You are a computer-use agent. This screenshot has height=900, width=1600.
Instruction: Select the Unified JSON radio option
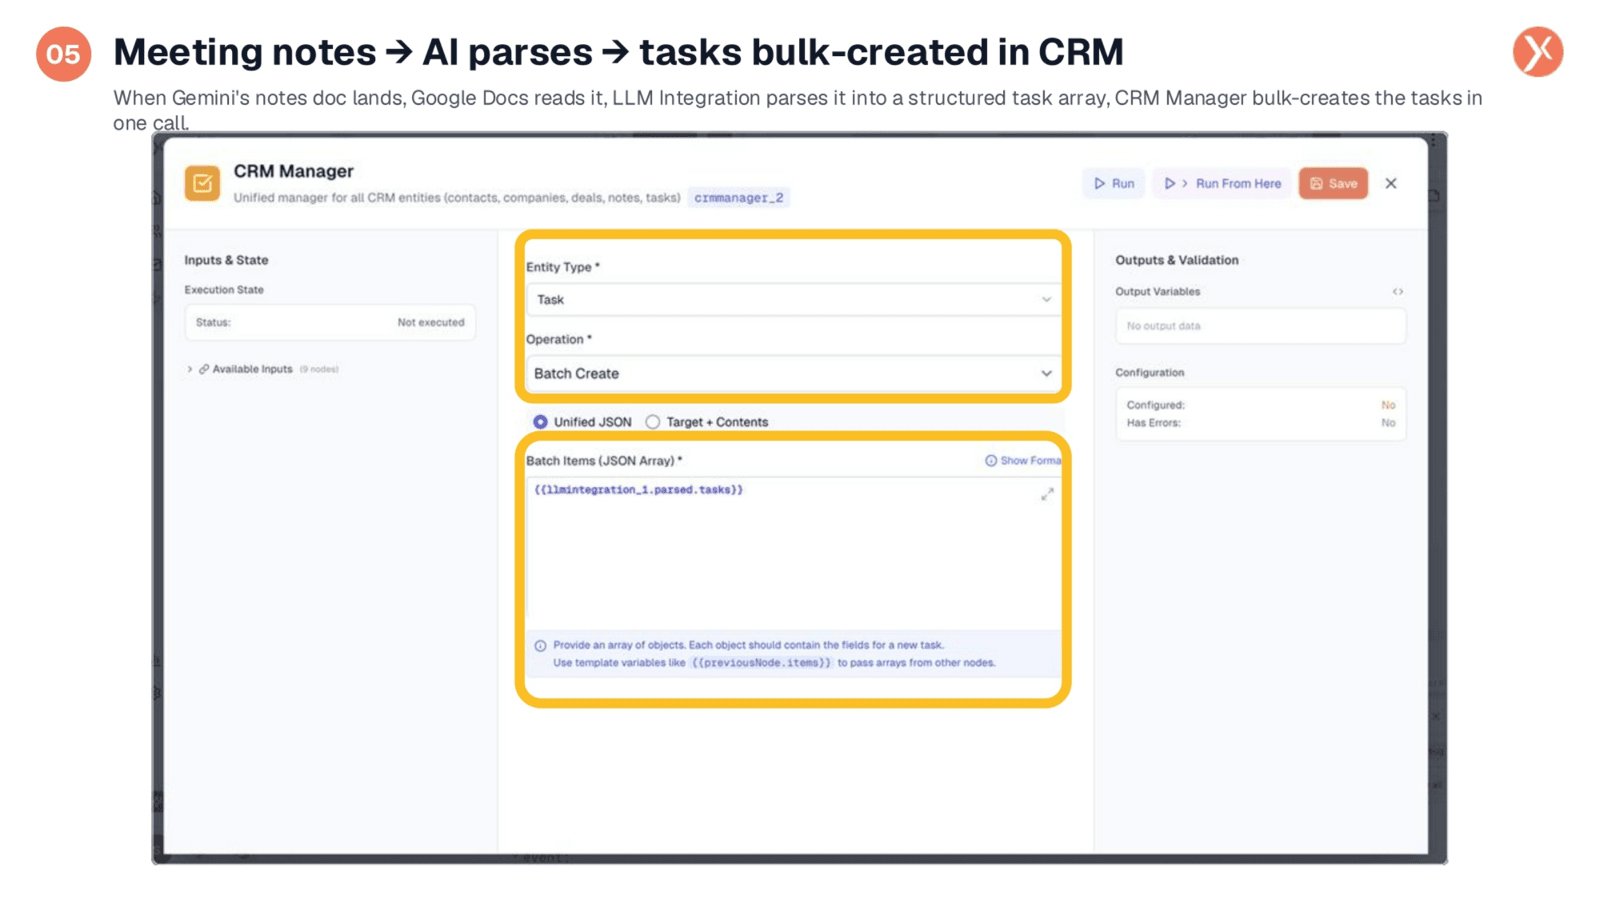click(540, 422)
